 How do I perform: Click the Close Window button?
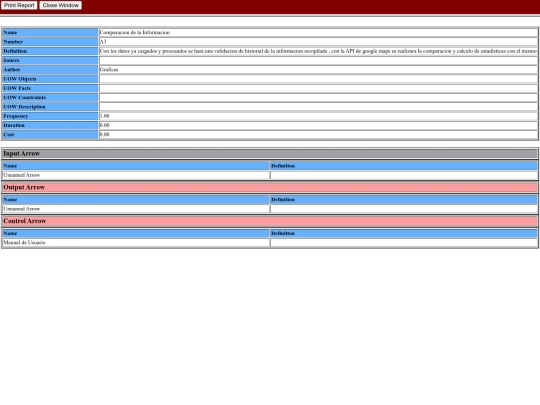pos(61,6)
